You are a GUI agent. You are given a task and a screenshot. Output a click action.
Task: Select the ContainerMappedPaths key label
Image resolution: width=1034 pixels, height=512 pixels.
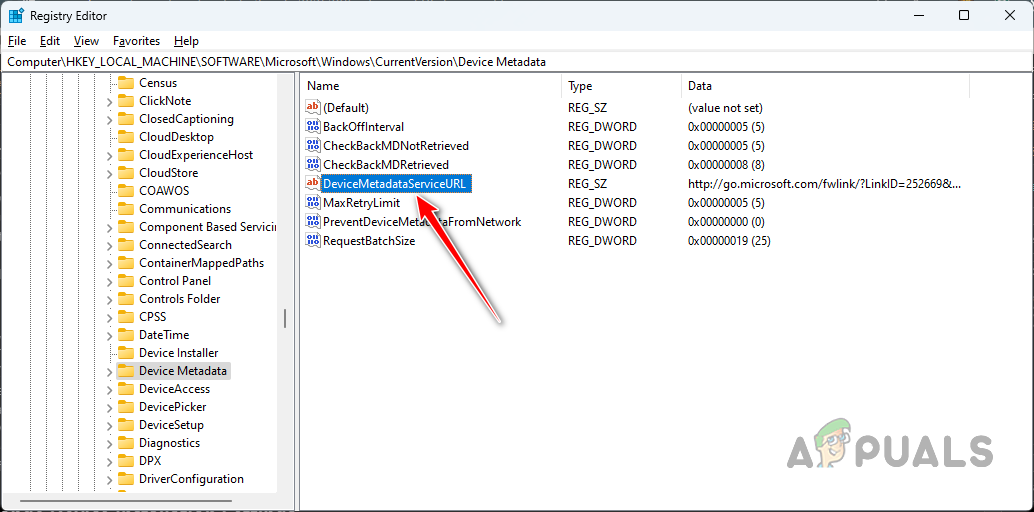click(x=201, y=263)
